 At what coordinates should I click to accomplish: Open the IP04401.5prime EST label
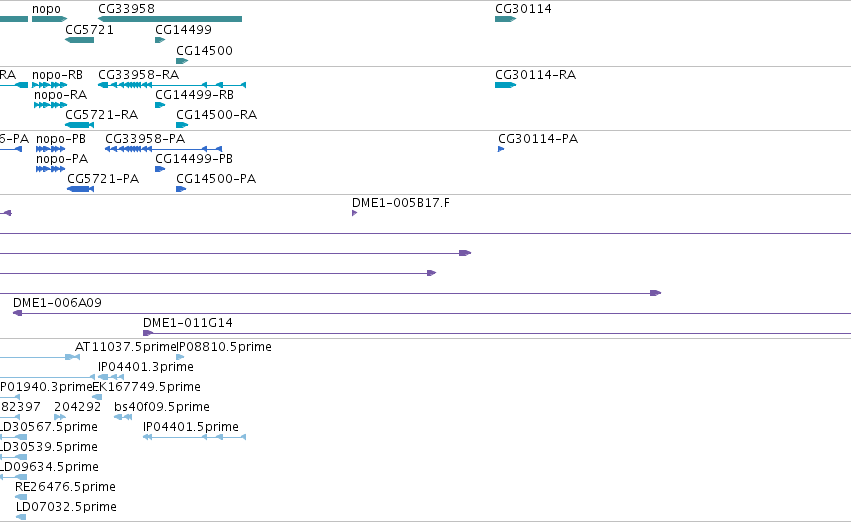click(190, 426)
